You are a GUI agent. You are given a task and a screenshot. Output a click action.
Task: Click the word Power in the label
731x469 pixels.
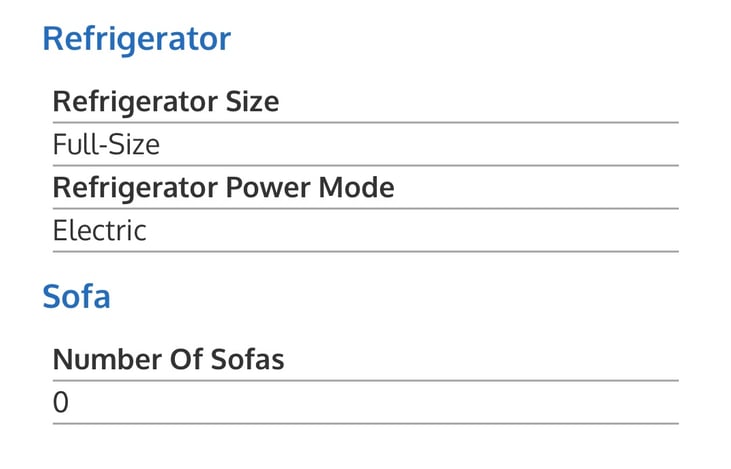[268, 188]
